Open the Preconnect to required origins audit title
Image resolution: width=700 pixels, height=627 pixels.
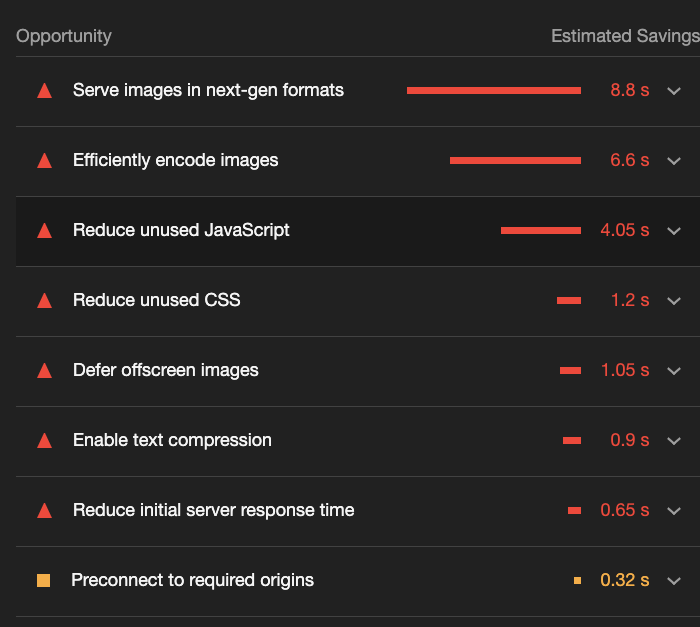[192, 580]
